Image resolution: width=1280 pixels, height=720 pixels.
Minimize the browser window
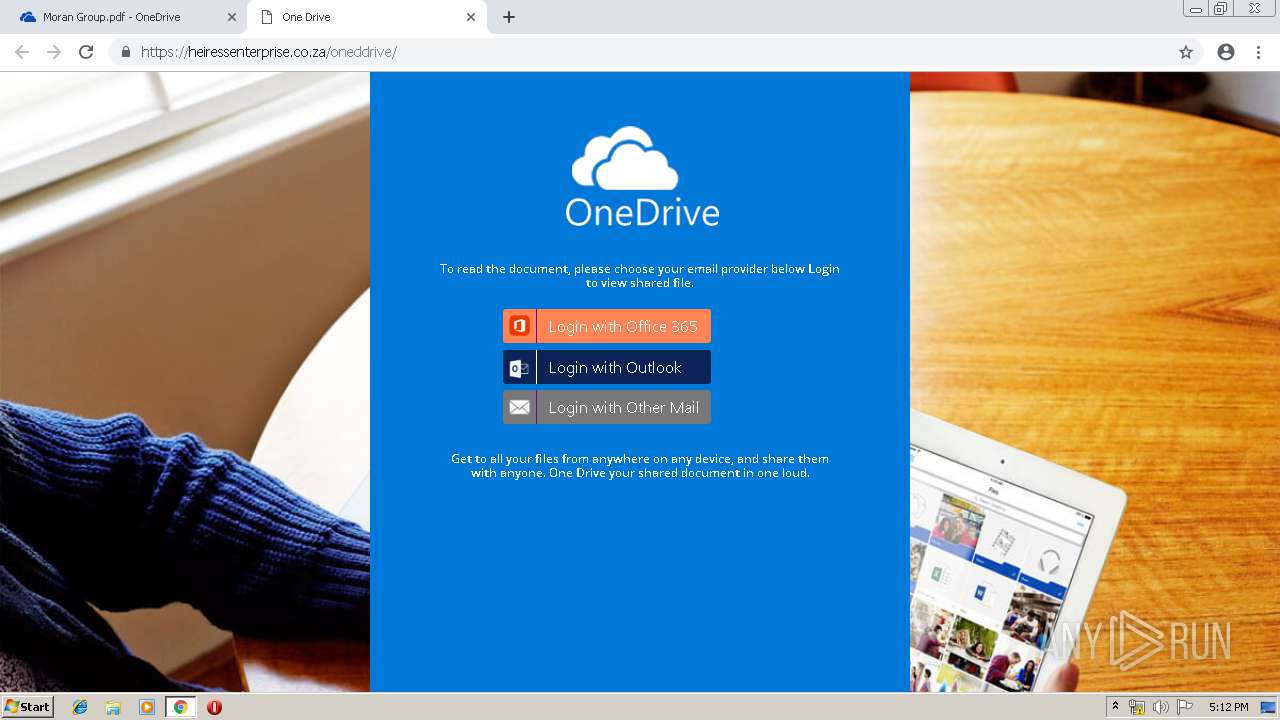click(x=1195, y=9)
